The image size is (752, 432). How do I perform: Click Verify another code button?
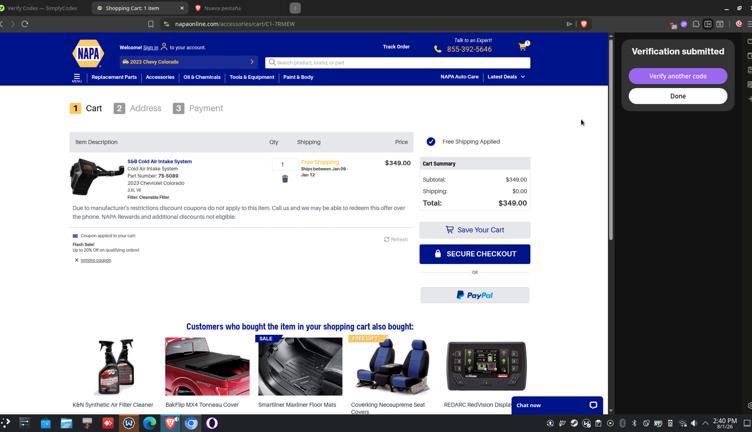678,76
